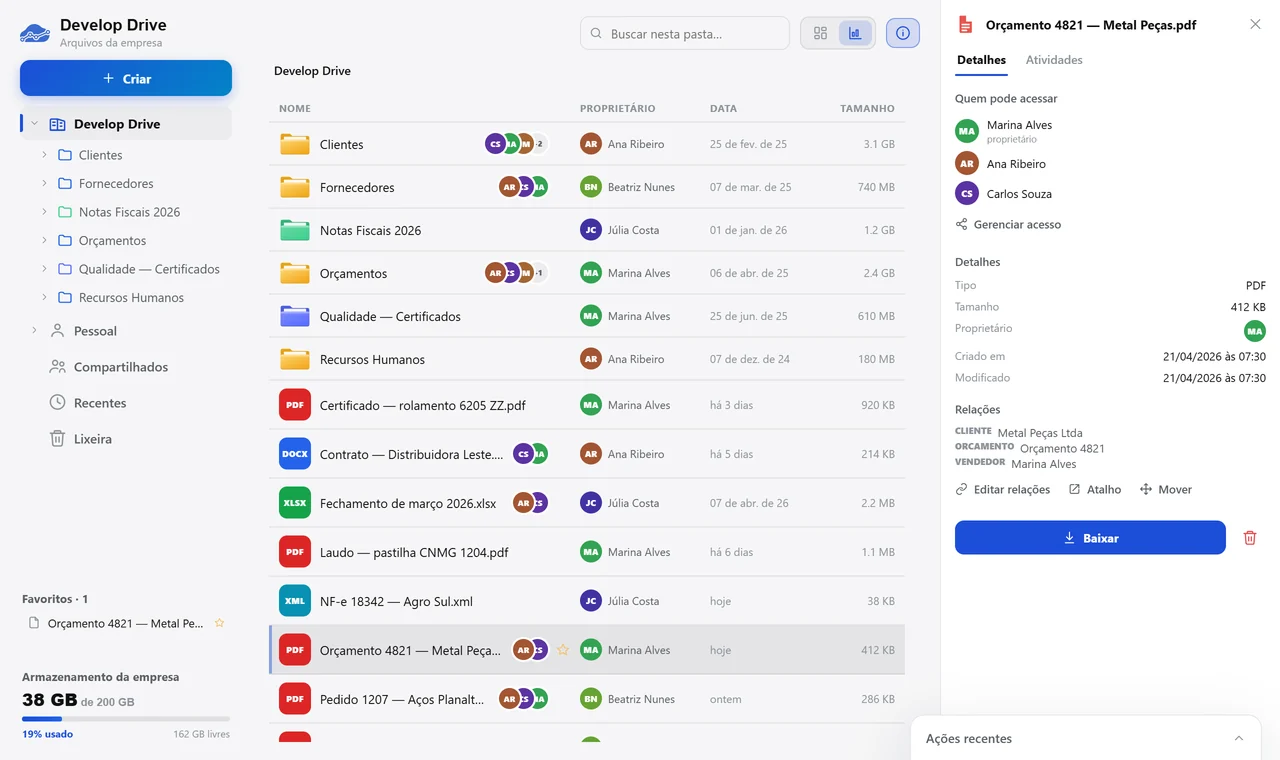Click the PDF icon of Pedido 1207 file

pos(295,699)
